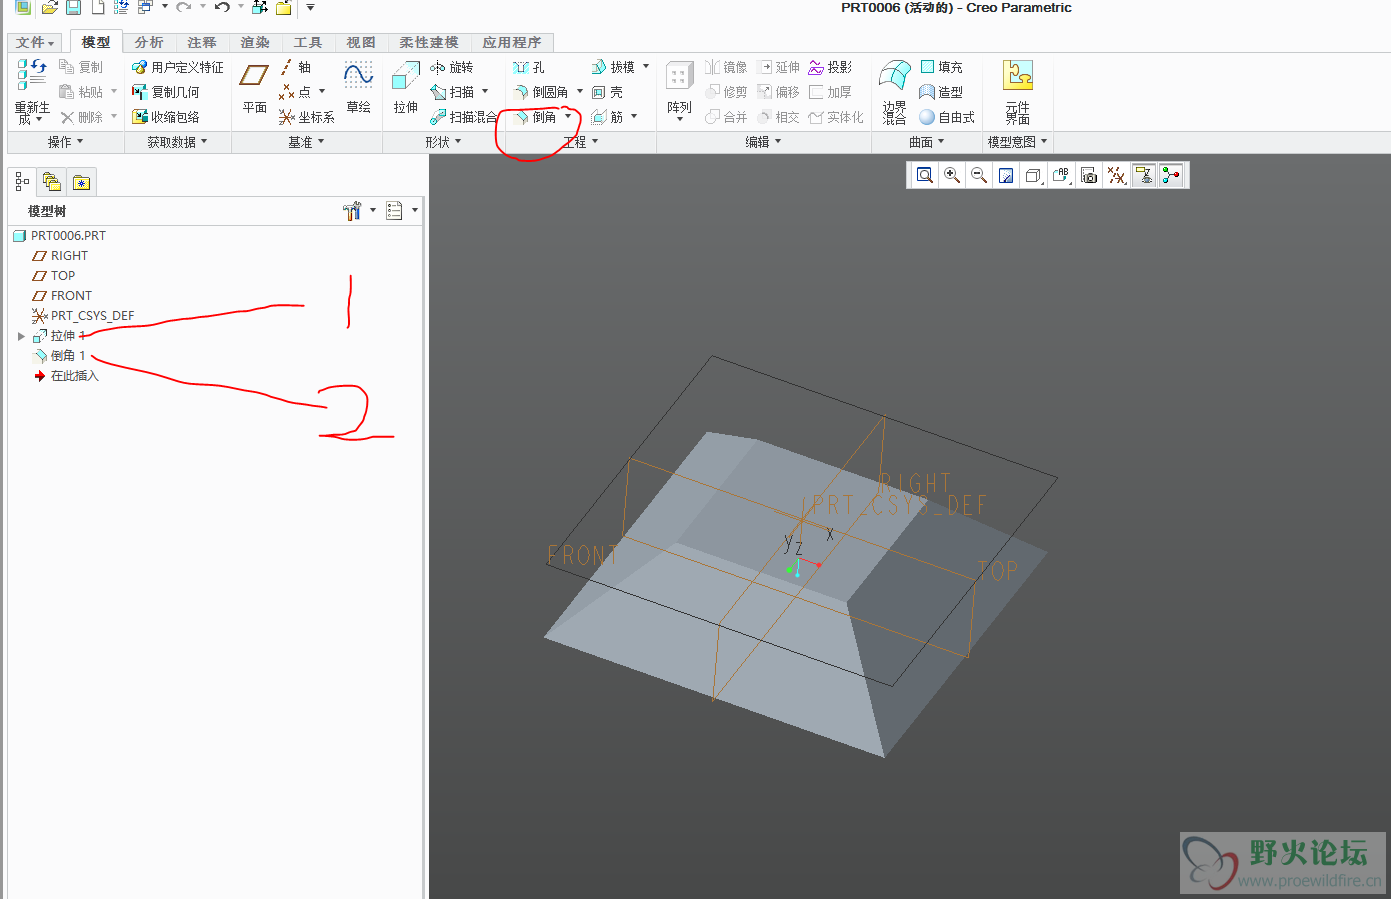Image resolution: width=1391 pixels, height=899 pixels.
Task: Open display style cube in graphics toolbar
Action: tap(1033, 176)
